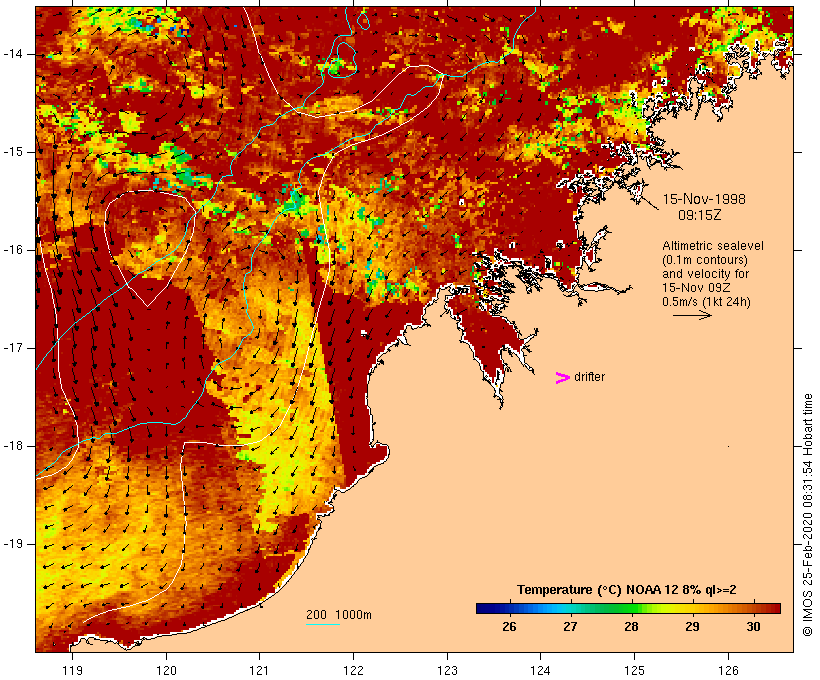Click the 'Altimetric sealevel' caption line
The height and width of the screenshot is (680, 820).
click(713, 246)
